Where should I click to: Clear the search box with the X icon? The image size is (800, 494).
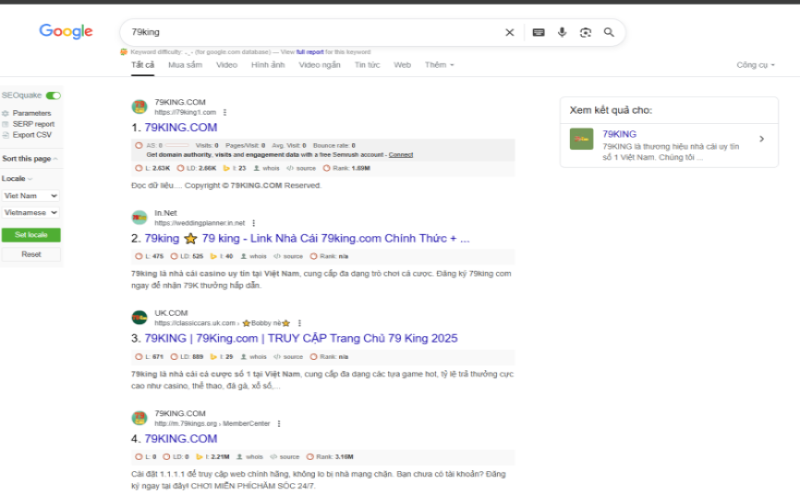(509, 32)
